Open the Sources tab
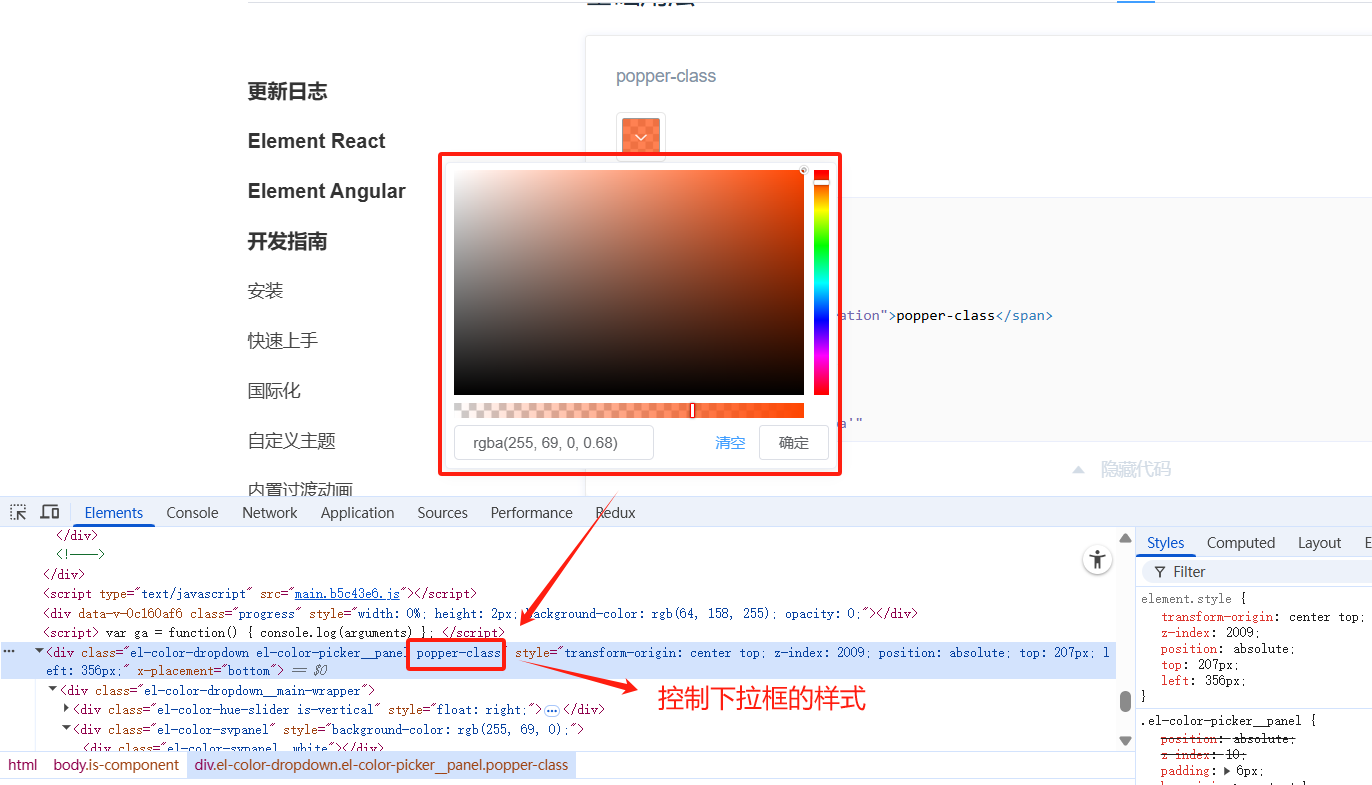This screenshot has height=785, width=1372. [x=442, y=512]
